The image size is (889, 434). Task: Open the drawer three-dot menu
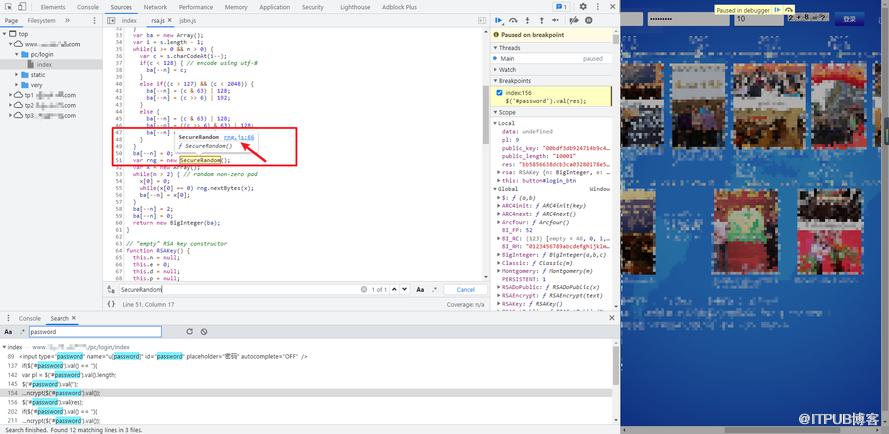[9, 318]
